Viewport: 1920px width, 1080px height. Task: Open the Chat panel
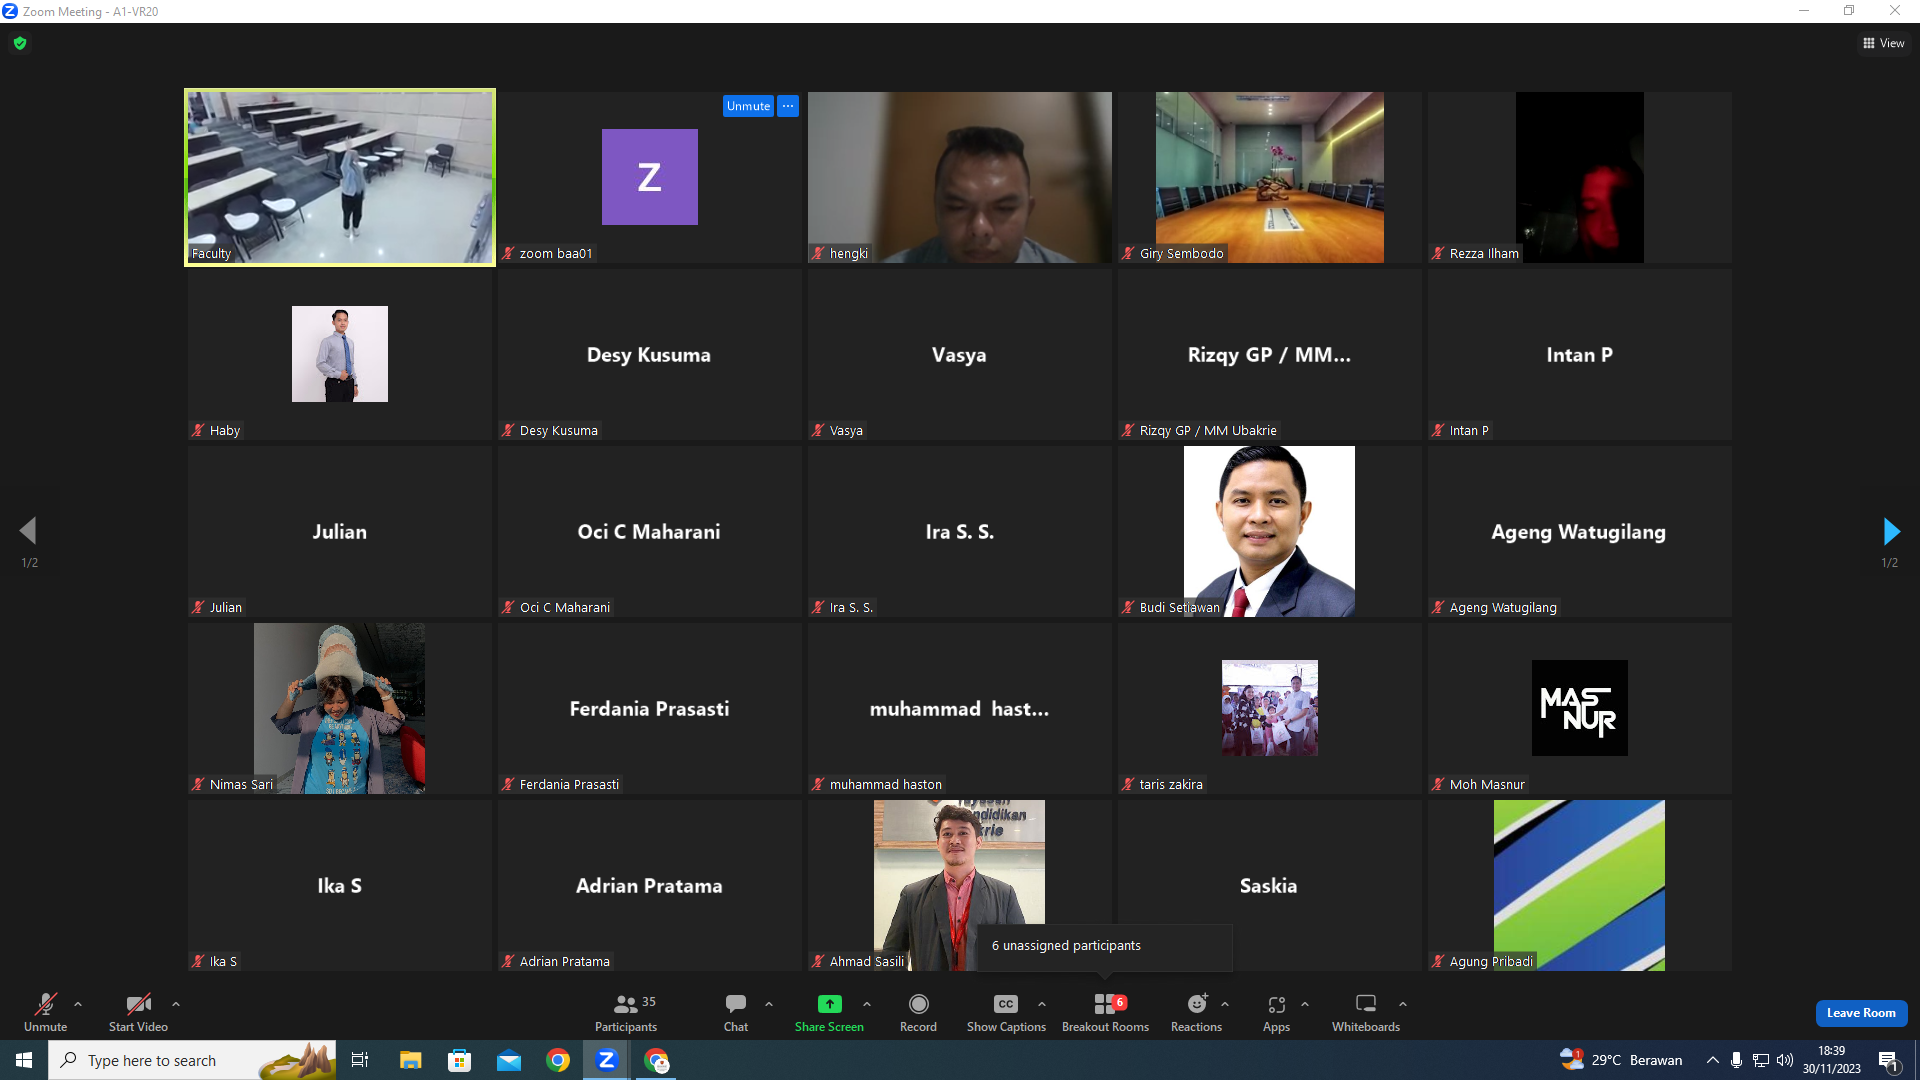(x=736, y=1012)
